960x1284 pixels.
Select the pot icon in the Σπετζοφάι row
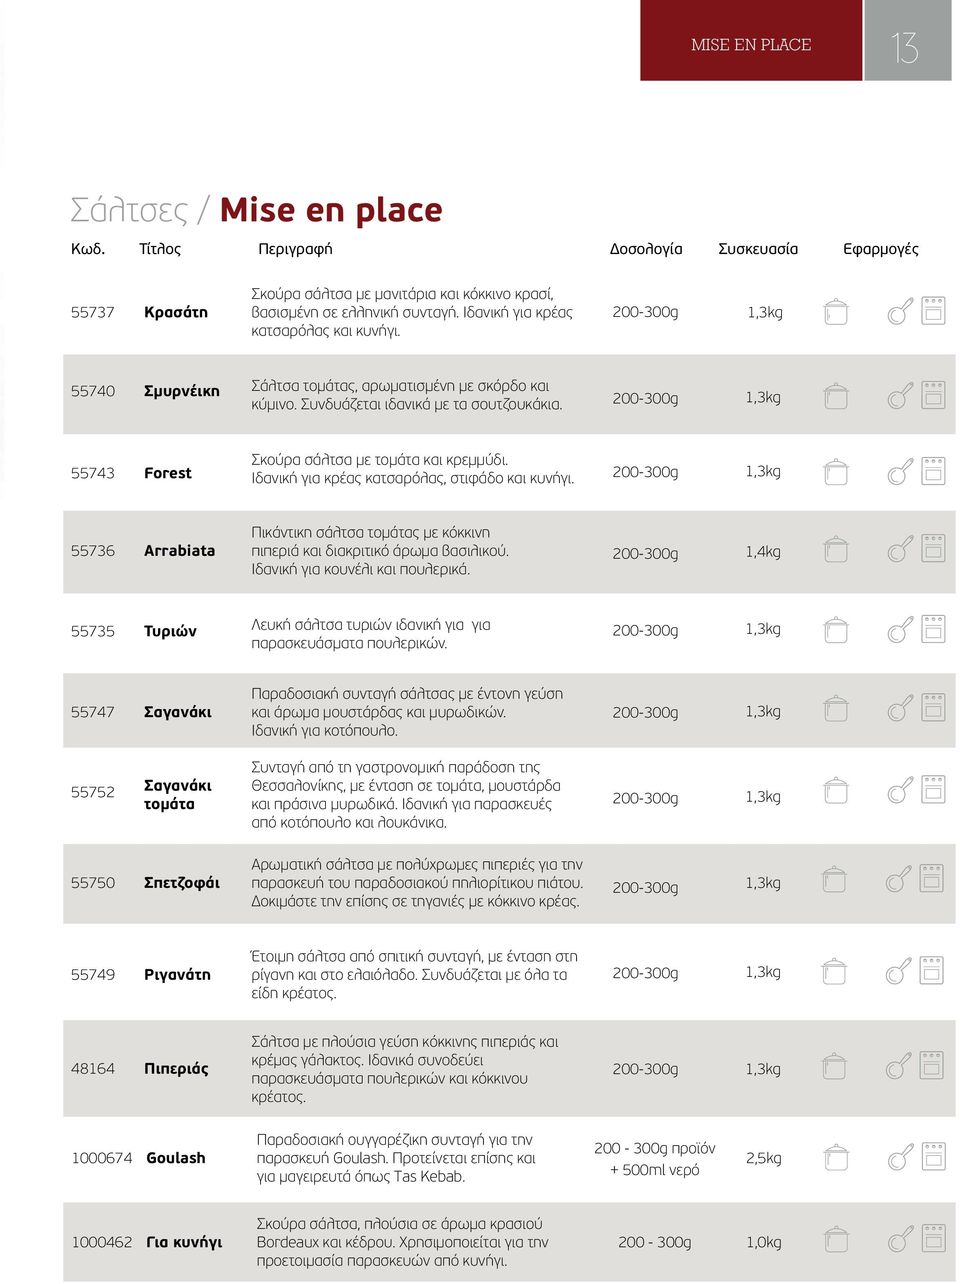[835, 880]
